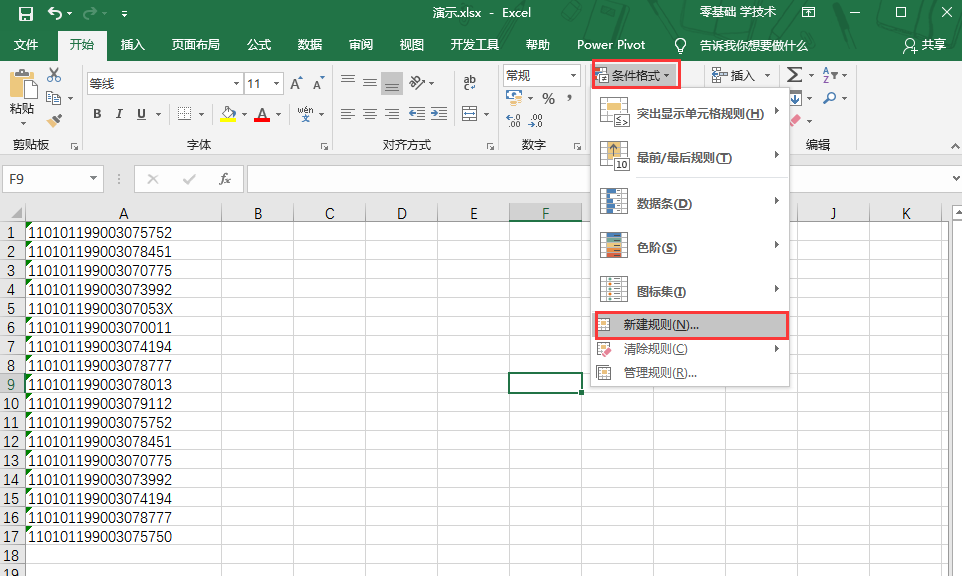Click Sort and Filter A-Z icon

pyautogui.click(x=831, y=75)
